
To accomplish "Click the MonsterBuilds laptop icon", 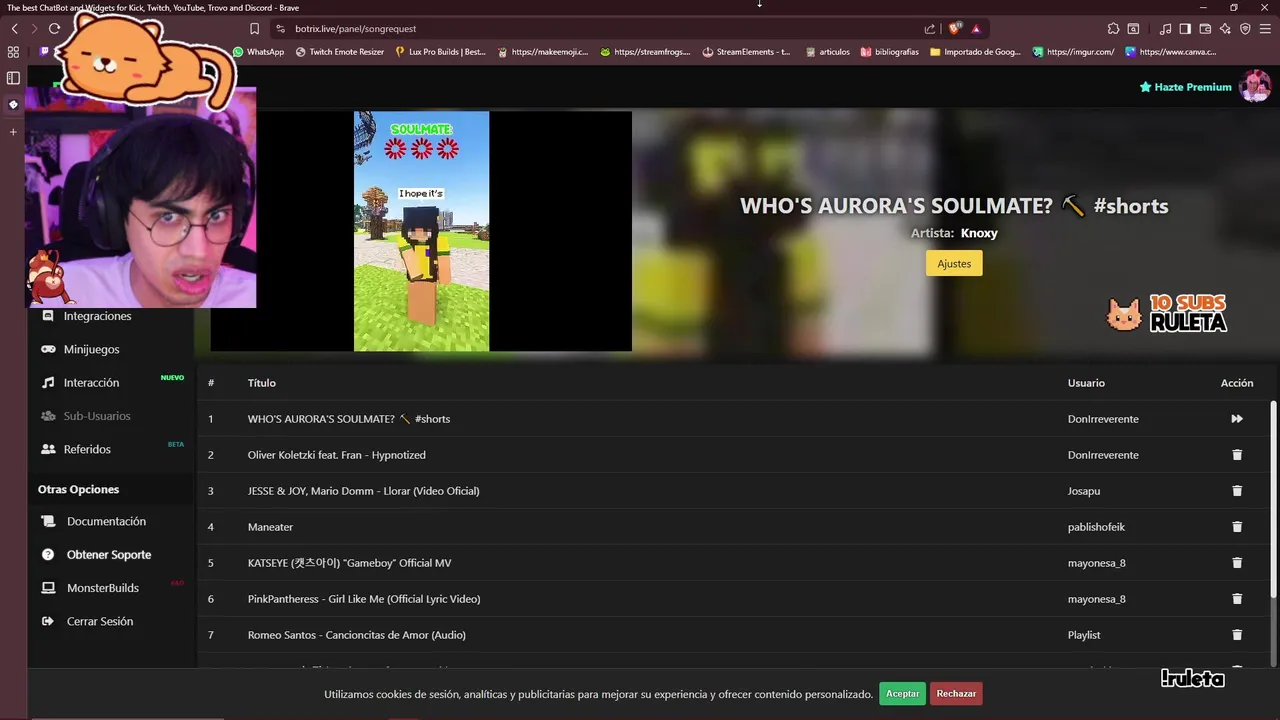I will point(48,588).
